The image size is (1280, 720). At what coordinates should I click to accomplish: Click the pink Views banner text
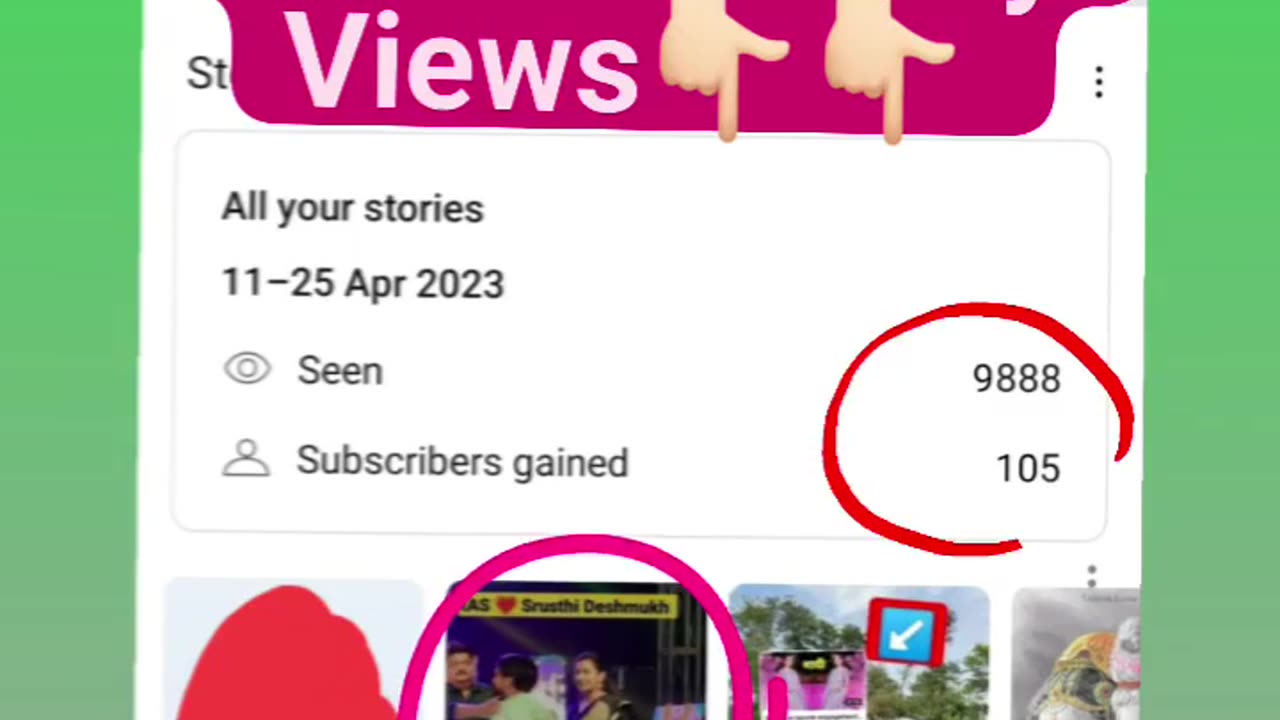pyautogui.click(x=462, y=63)
